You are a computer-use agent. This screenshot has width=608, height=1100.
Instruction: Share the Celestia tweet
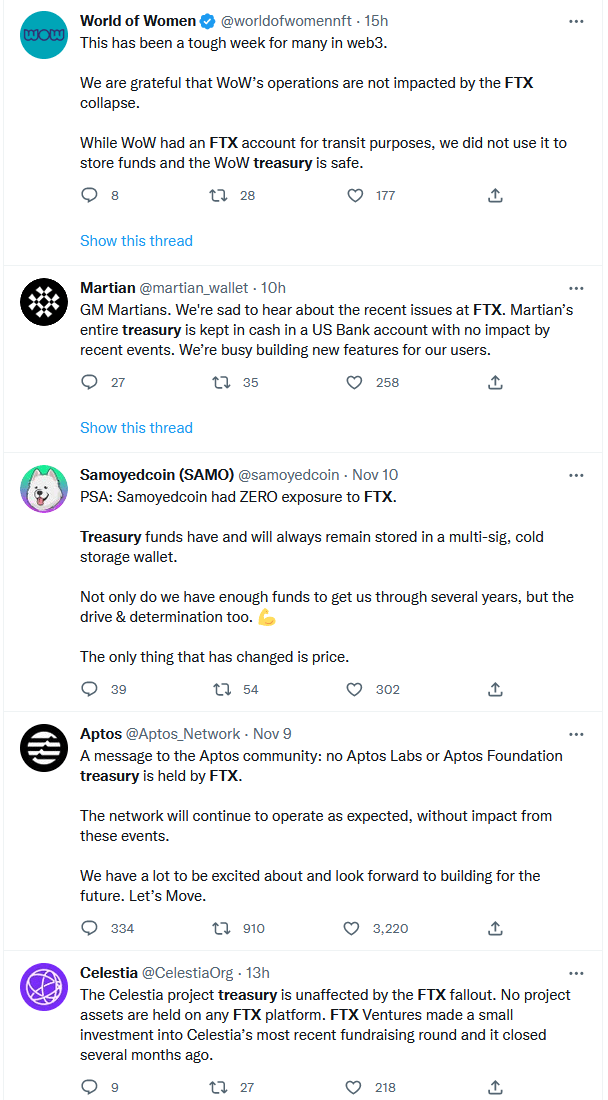tap(495, 1087)
